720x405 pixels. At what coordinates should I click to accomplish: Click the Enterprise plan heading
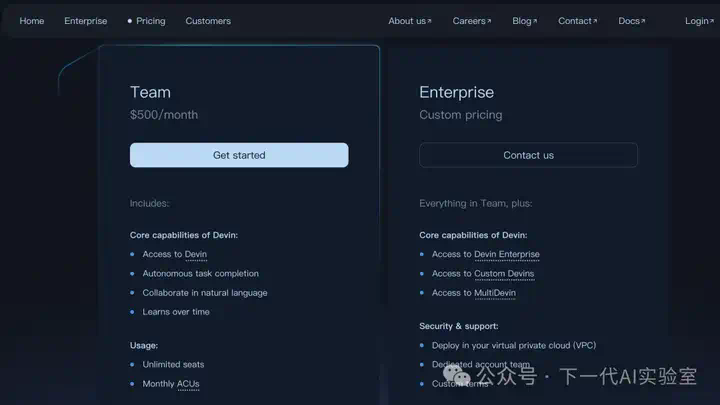click(x=456, y=92)
